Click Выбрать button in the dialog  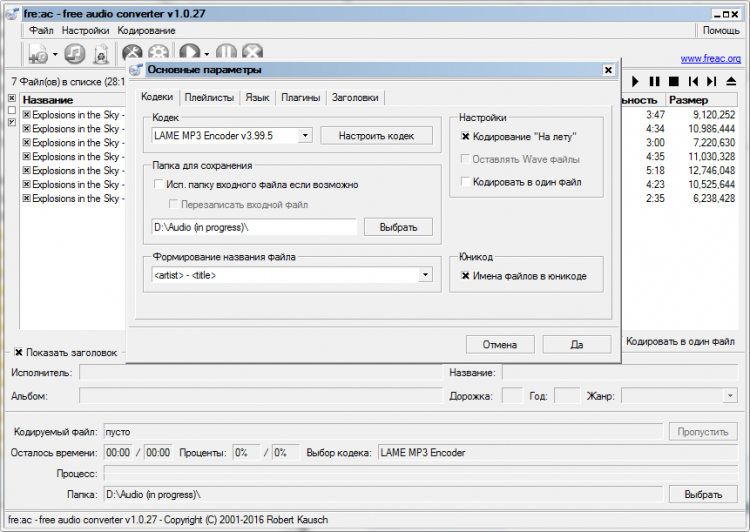coord(398,227)
